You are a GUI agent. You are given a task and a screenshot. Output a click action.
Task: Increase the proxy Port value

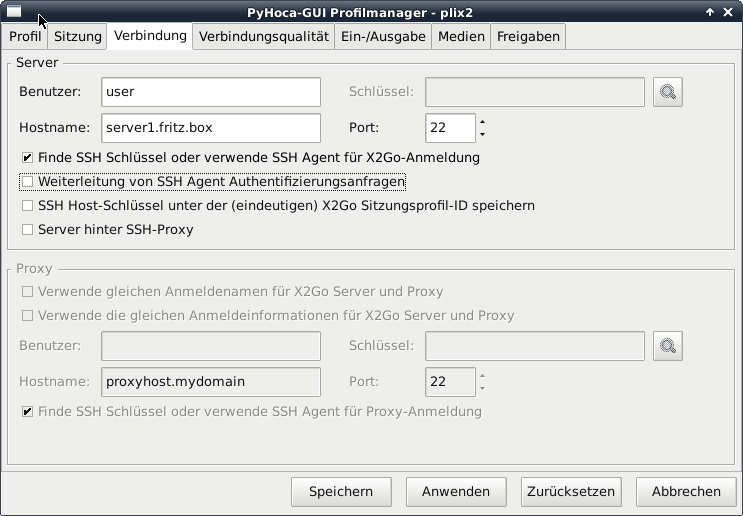point(482,376)
